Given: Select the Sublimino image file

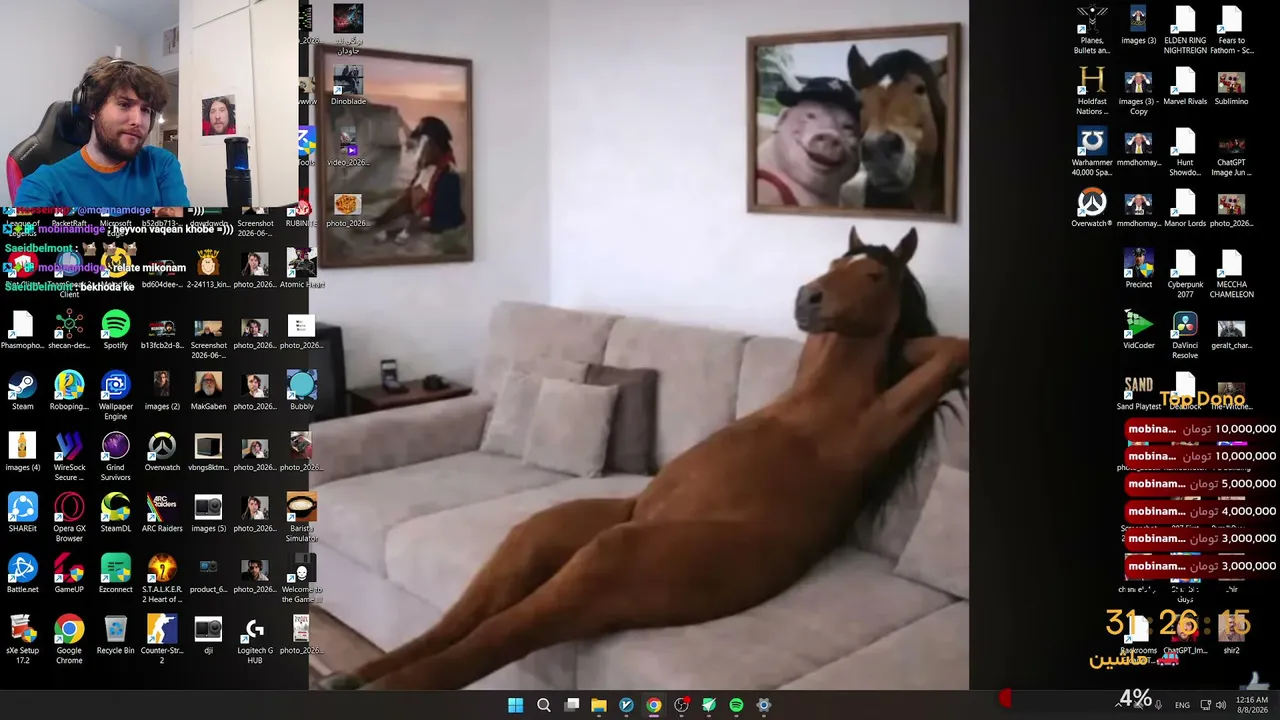Looking at the screenshot, I should (1231, 87).
